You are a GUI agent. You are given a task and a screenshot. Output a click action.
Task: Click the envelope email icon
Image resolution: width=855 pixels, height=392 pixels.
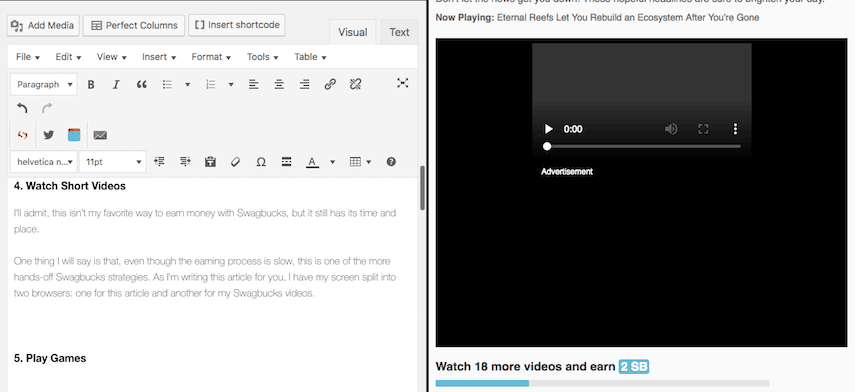[100, 135]
